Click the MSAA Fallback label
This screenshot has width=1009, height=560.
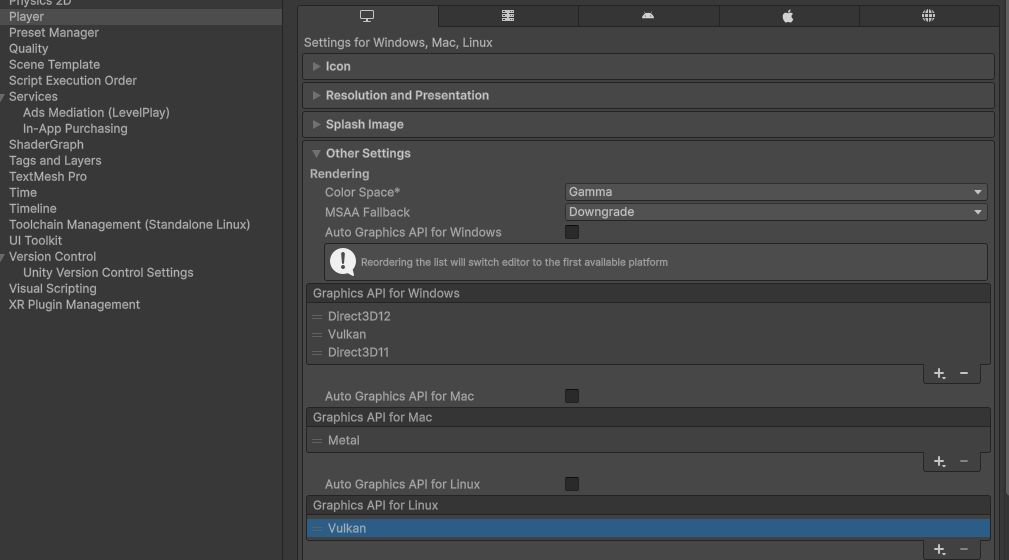[367, 212]
